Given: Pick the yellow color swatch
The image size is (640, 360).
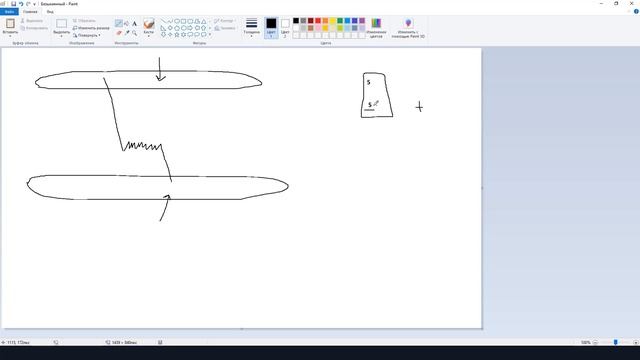Looking at the screenshot, I should pyautogui.click(x=333, y=21).
